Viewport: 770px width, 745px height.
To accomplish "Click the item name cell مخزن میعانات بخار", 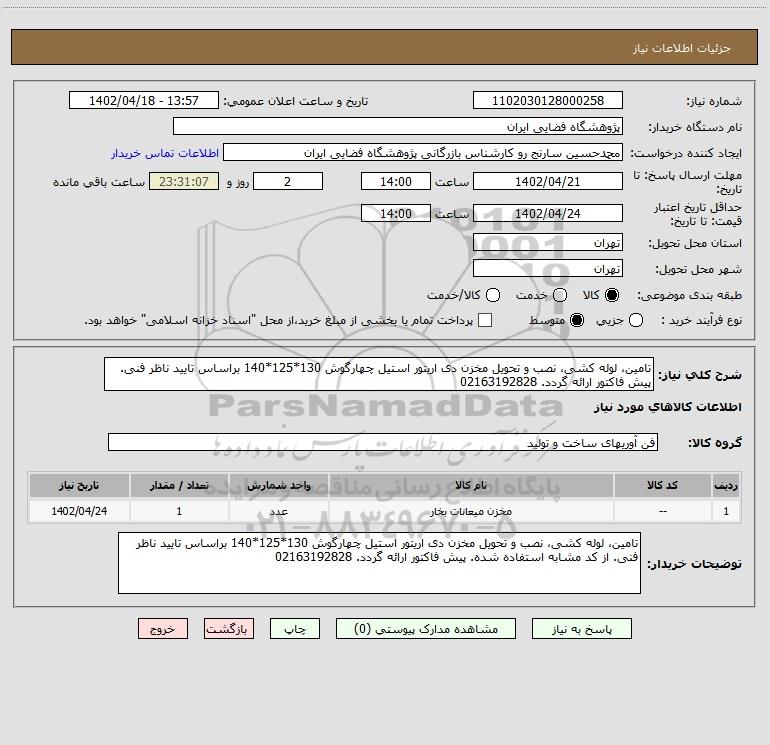I will pyautogui.click(x=471, y=511).
